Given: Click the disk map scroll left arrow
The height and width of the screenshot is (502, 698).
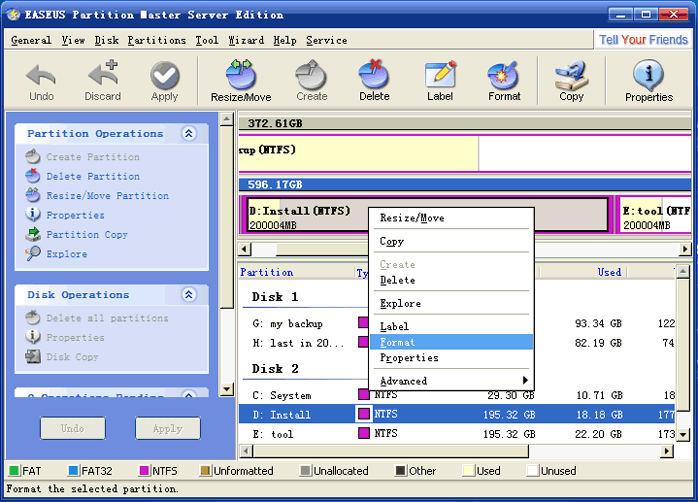Looking at the screenshot, I should pyautogui.click(x=244, y=249).
